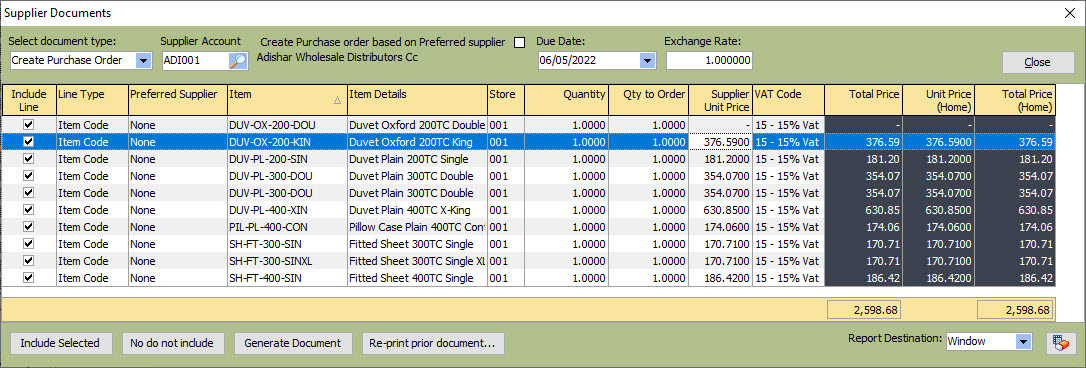
Task: Click the Include Line column header
Action: coord(29,100)
